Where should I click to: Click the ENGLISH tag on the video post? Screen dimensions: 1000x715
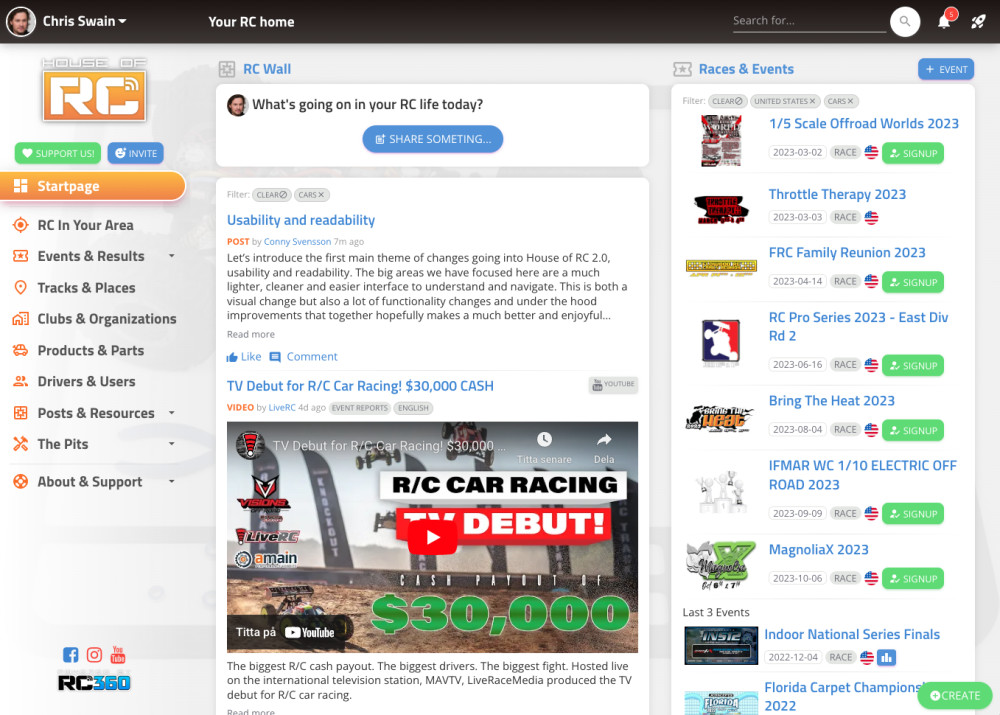[413, 408]
